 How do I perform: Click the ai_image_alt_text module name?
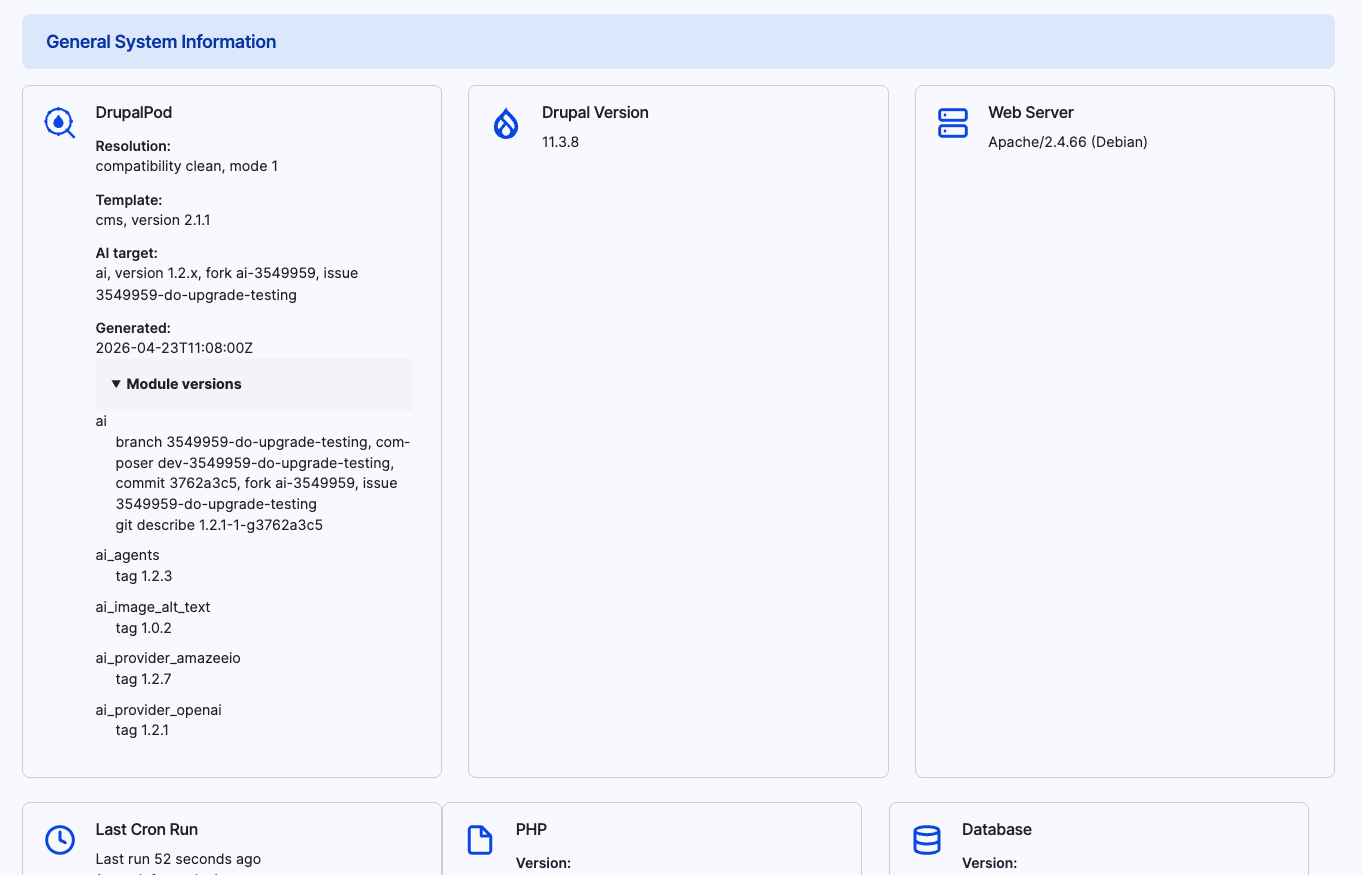tap(153, 607)
